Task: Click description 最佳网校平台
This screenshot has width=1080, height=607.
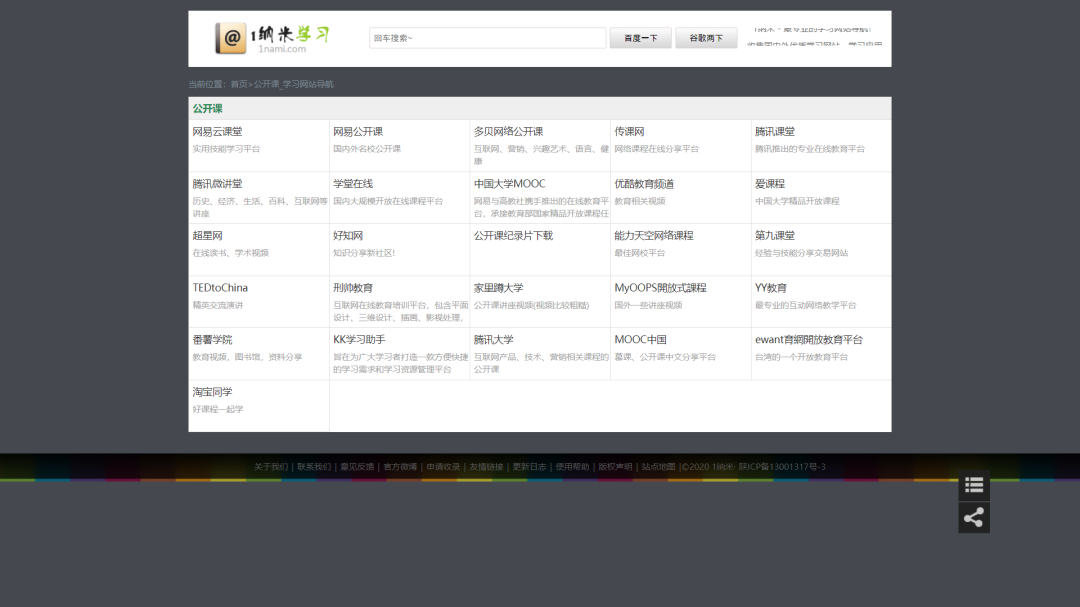Action: click(x=640, y=253)
